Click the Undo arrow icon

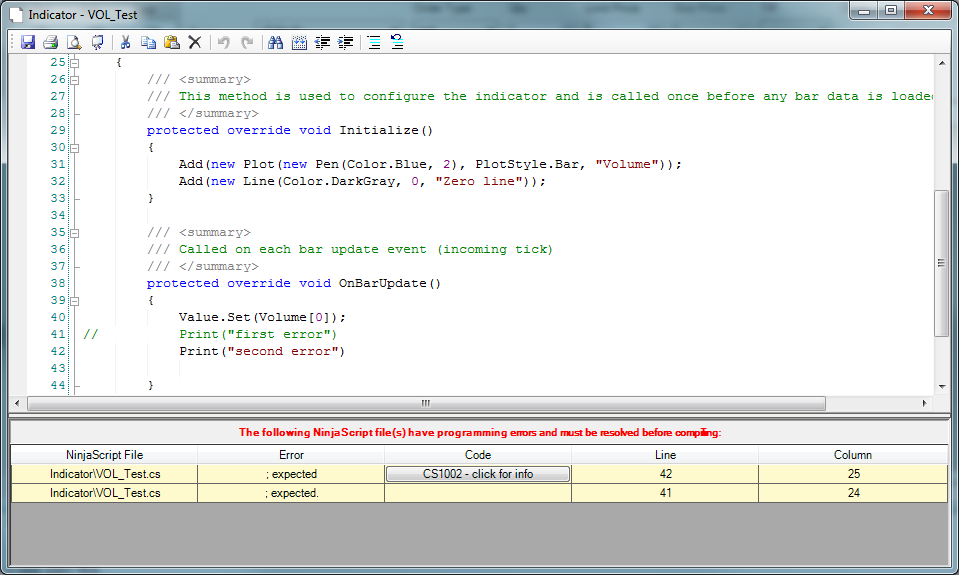click(224, 42)
